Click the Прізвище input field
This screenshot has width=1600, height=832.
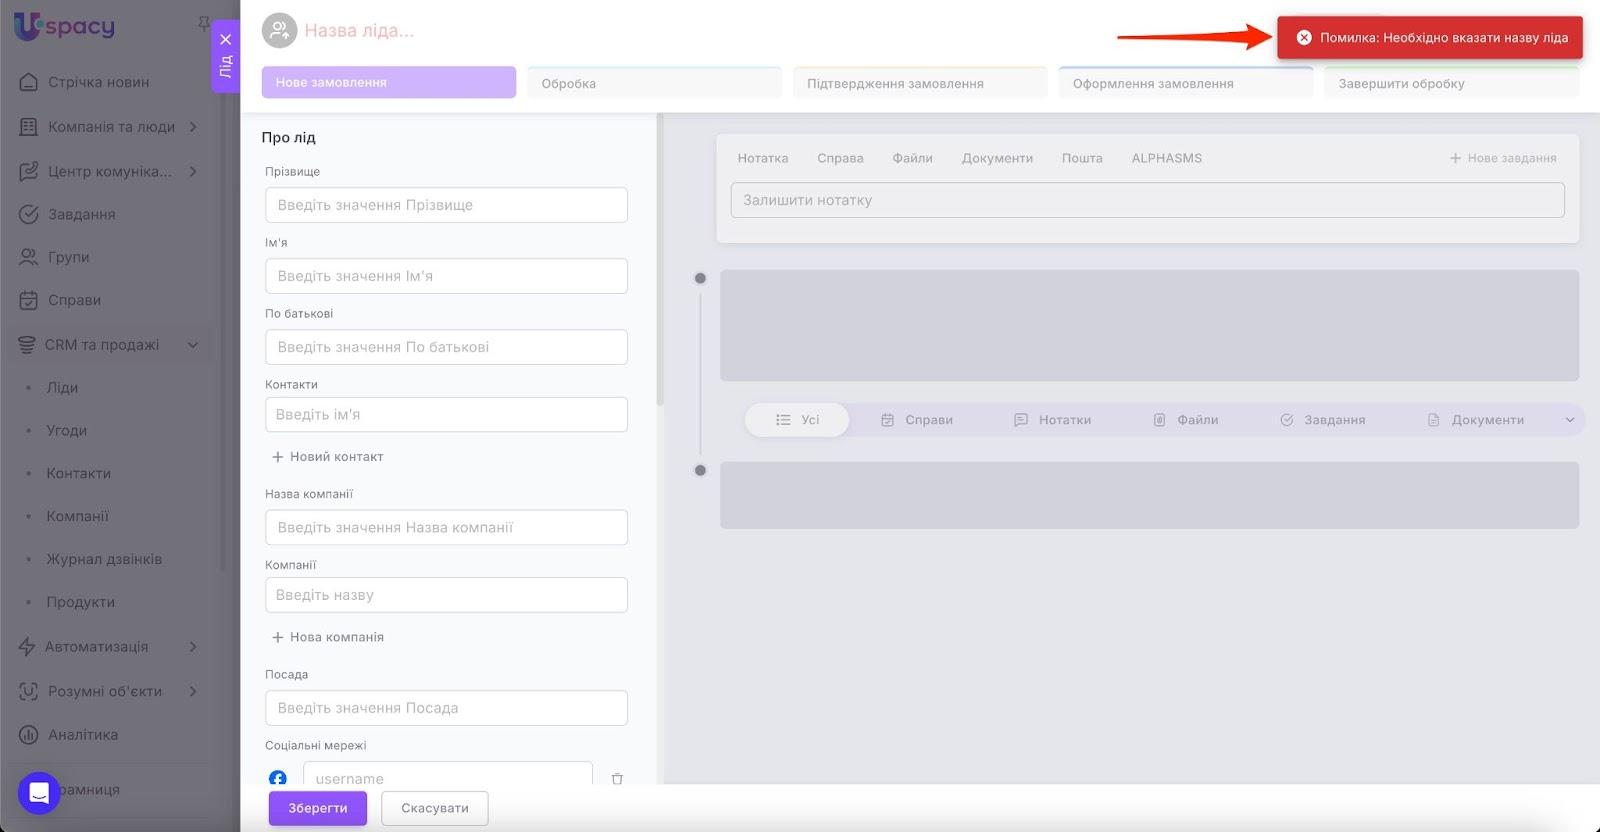coord(446,205)
